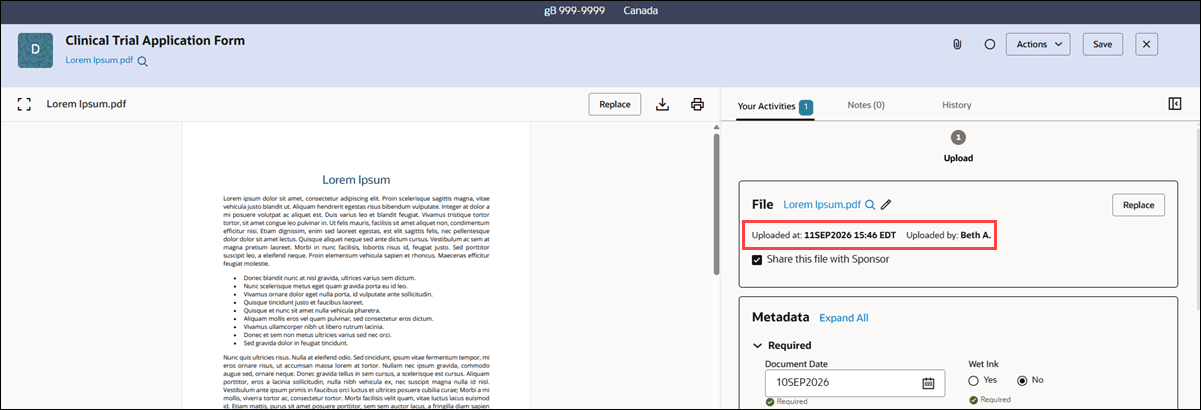Open the attachments paperclip icon
The width and height of the screenshot is (1201, 410).
(957, 44)
